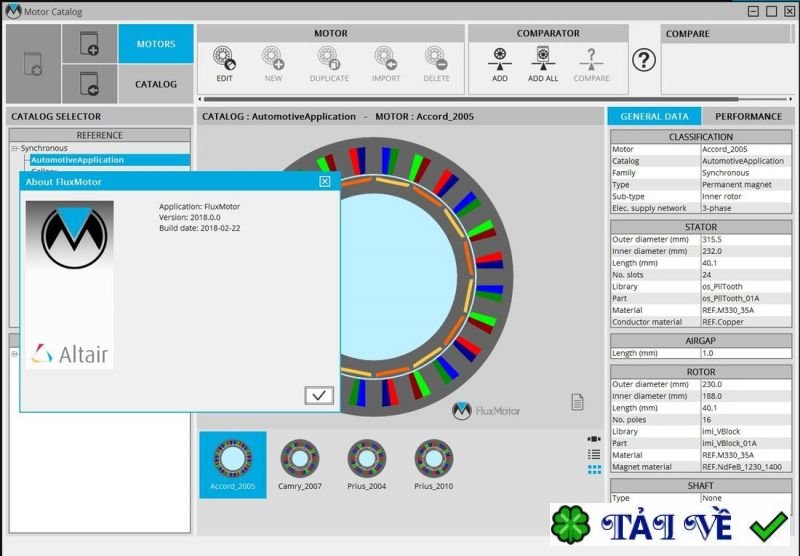
Task: Click the DELETE motor icon
Action: click(436, 58)
